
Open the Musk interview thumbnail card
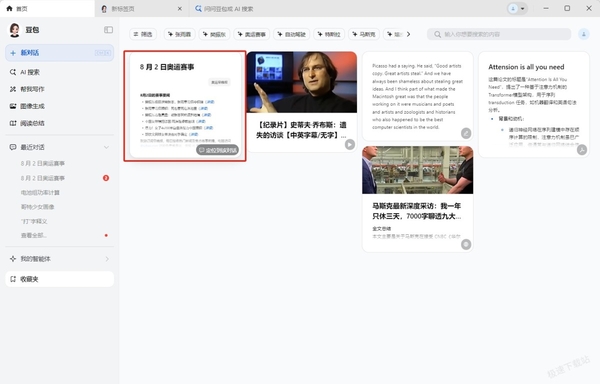[x=417, y=170]
